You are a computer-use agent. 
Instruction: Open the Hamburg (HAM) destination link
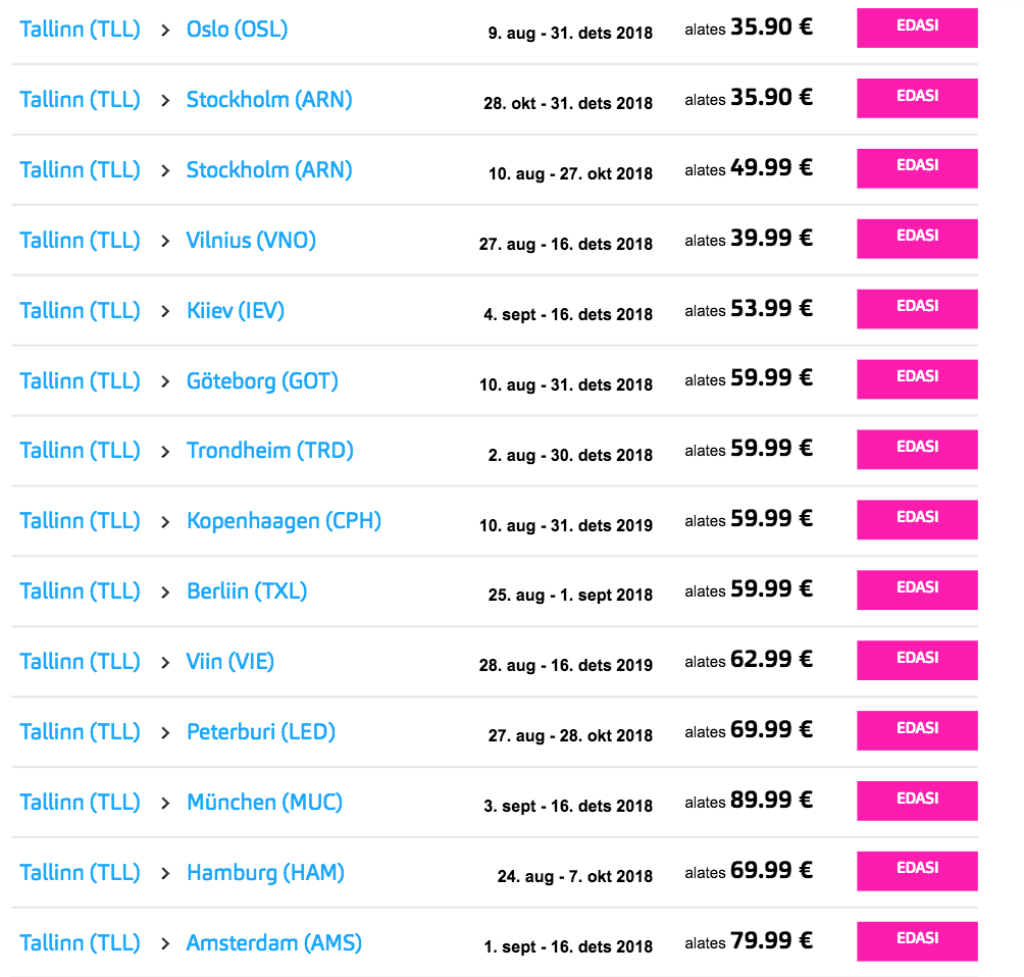click(265, 872)
